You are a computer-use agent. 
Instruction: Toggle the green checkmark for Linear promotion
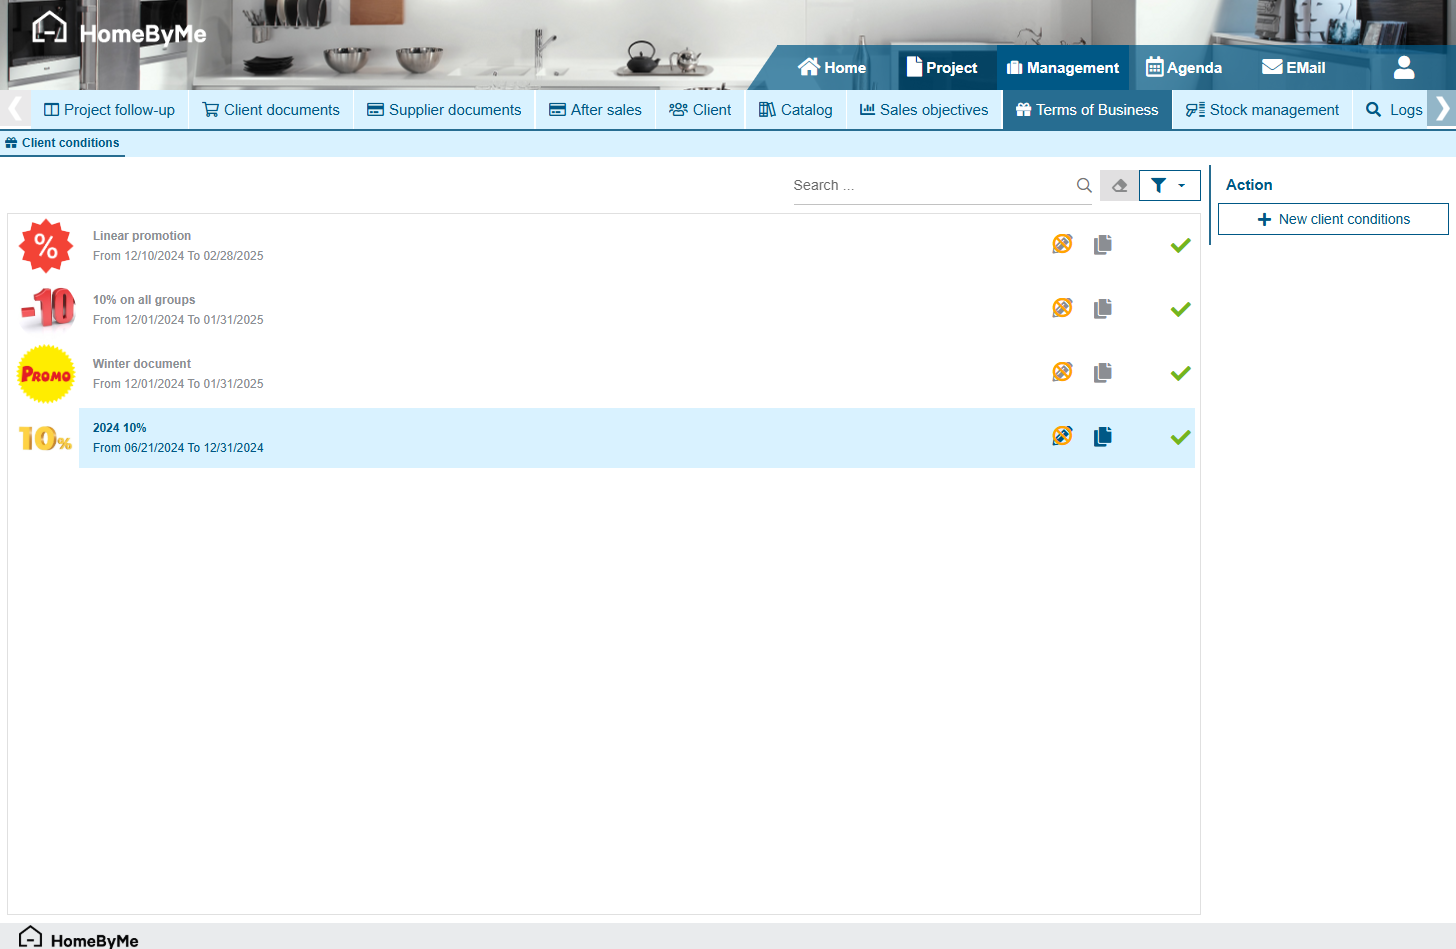pyautogui.click(x=1180, y=245)
